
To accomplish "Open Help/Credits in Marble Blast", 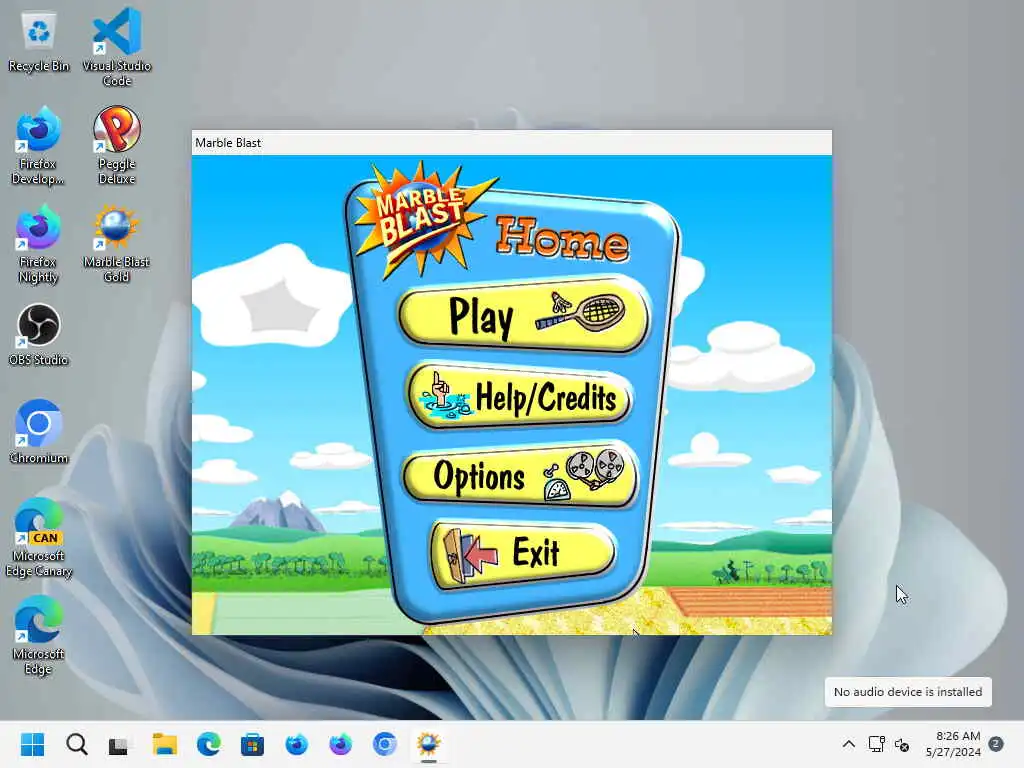I will (x=520, y=396).
